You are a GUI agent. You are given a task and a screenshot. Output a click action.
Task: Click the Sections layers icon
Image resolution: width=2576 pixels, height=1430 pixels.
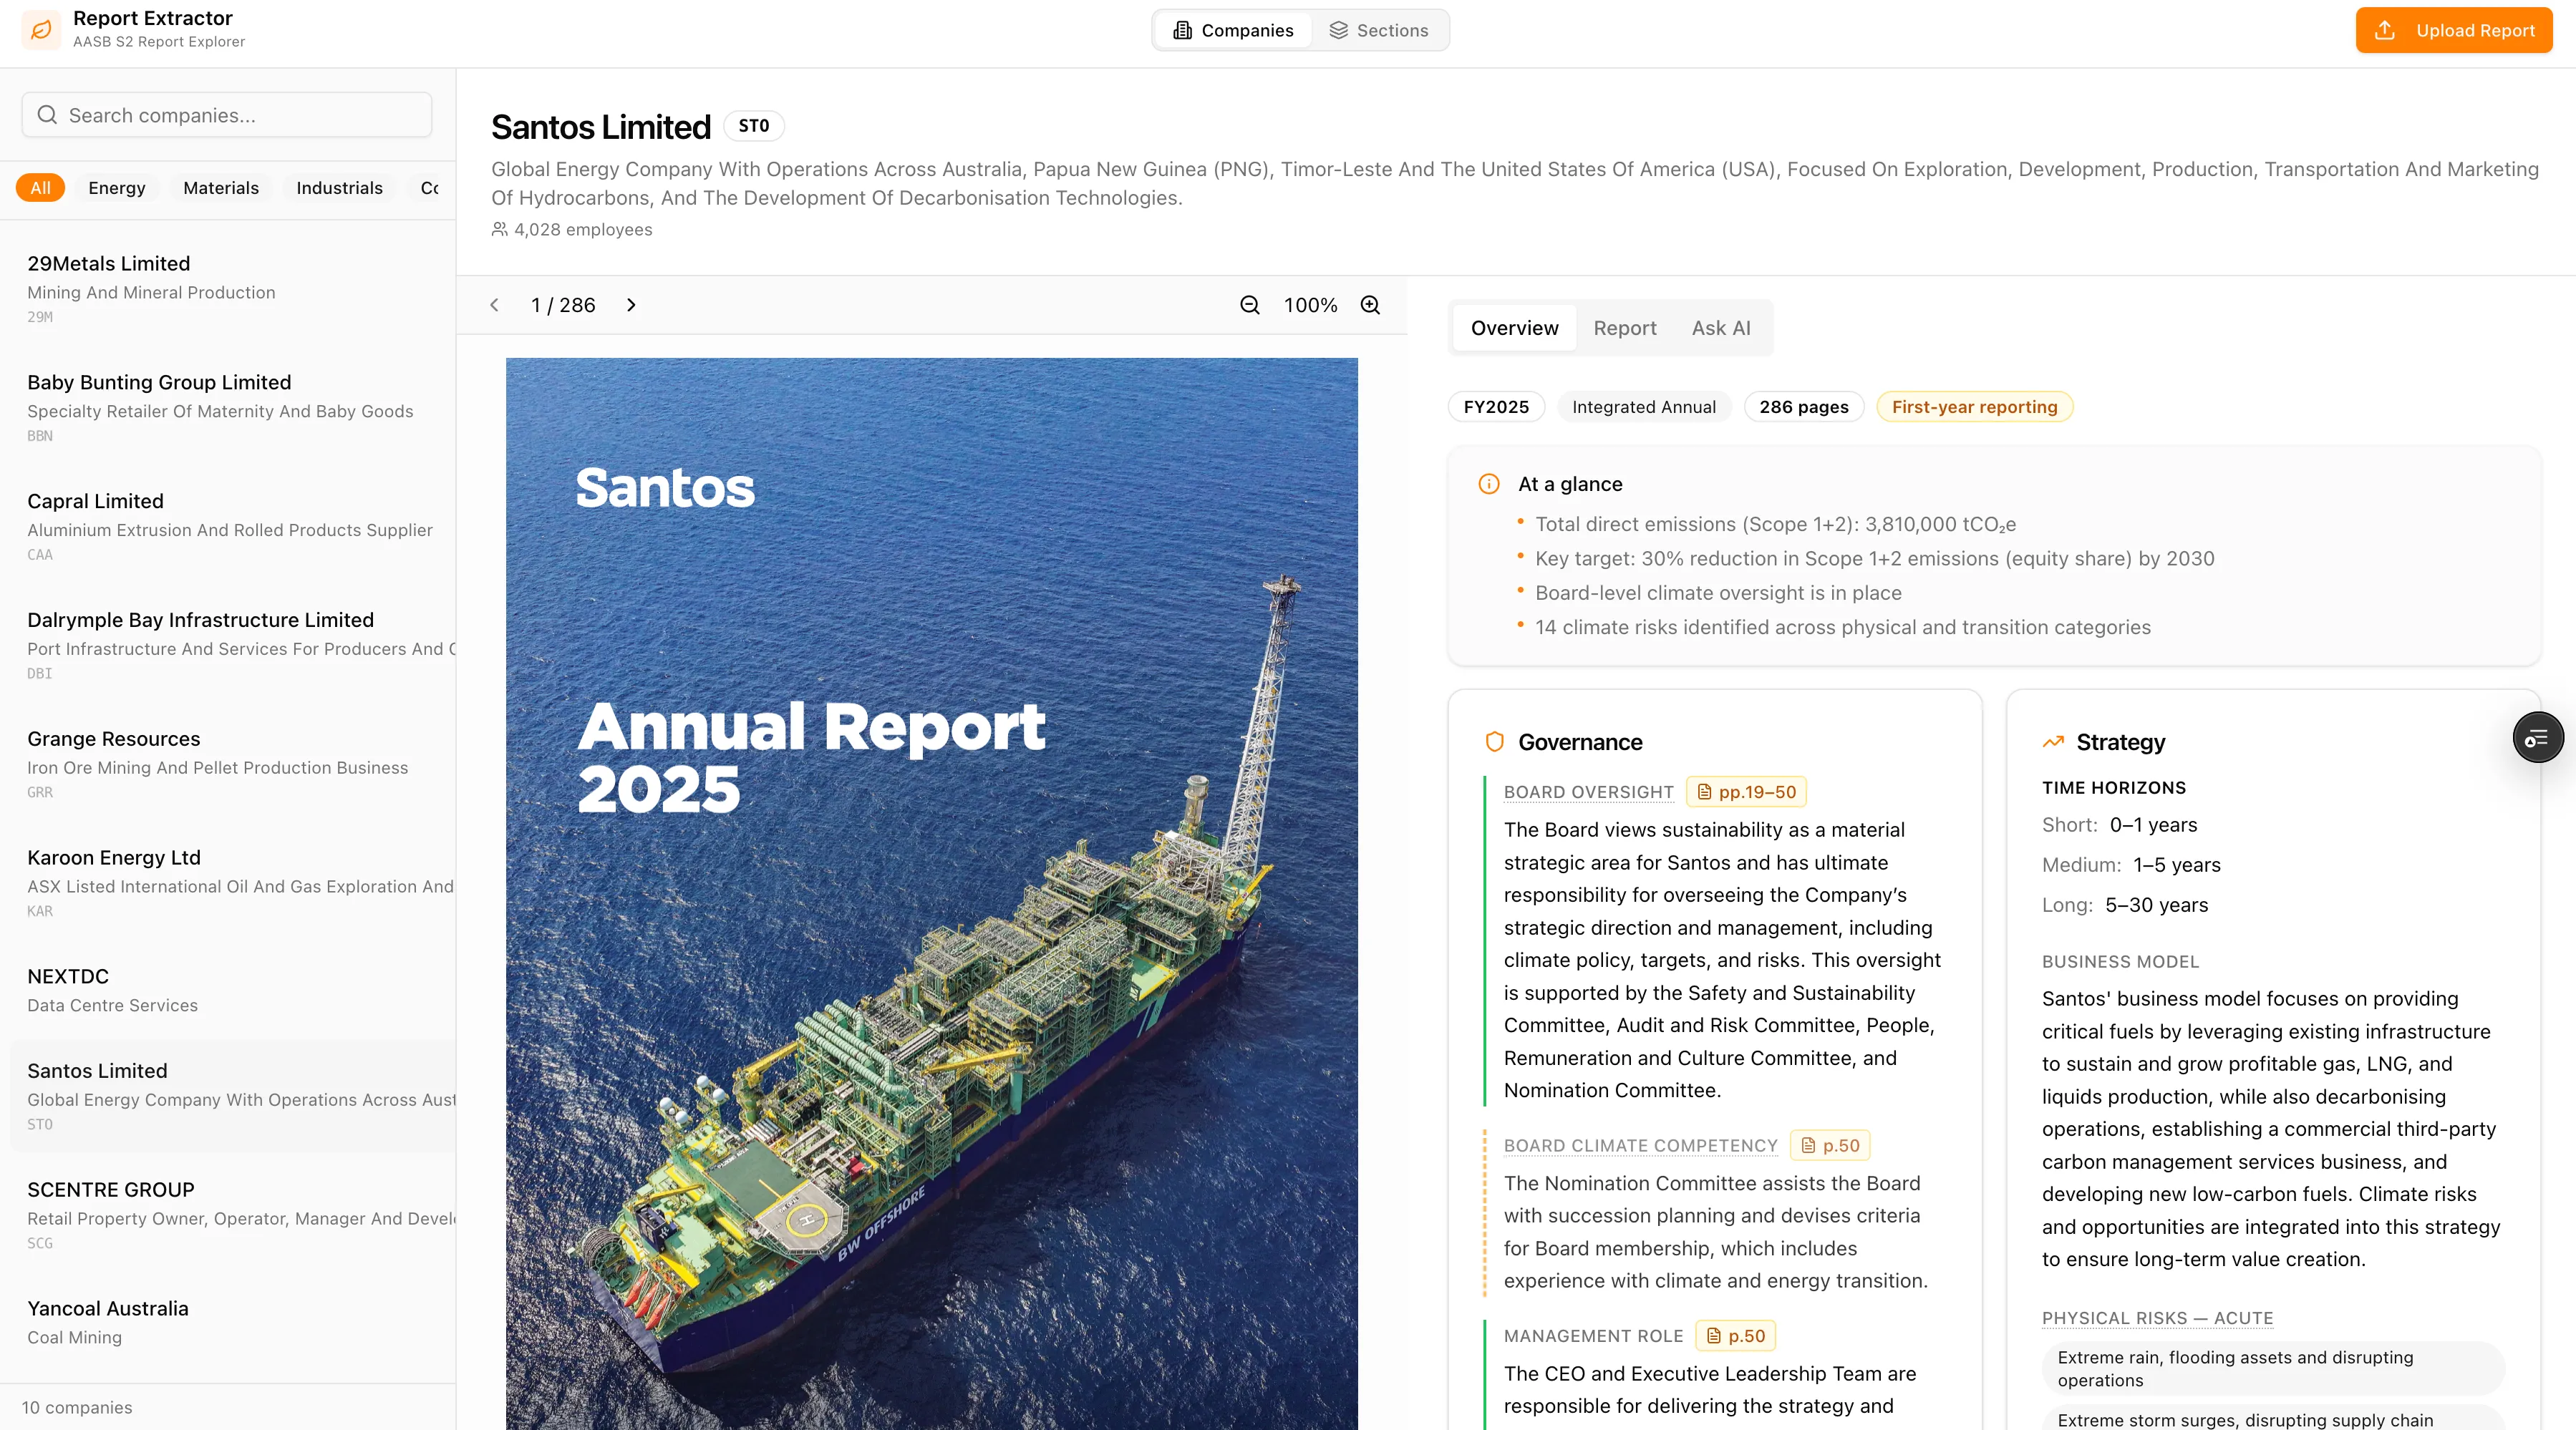(x=1338, y=30)
